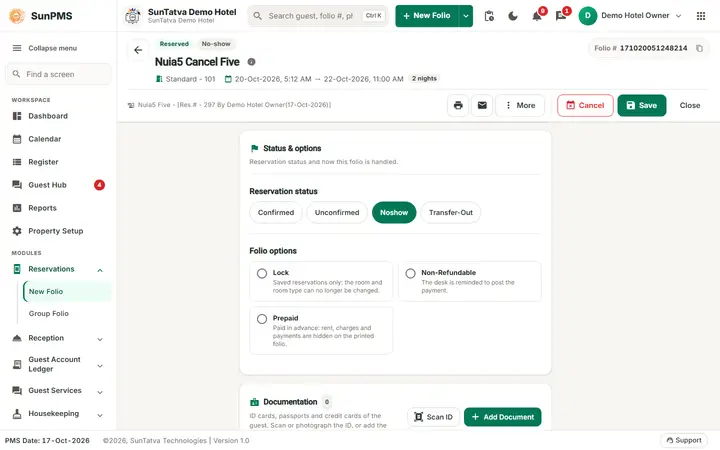Click the Property Setup gear icon
Image resolution: width=720 pixels, height=450 pixels.
click(17, 231)
